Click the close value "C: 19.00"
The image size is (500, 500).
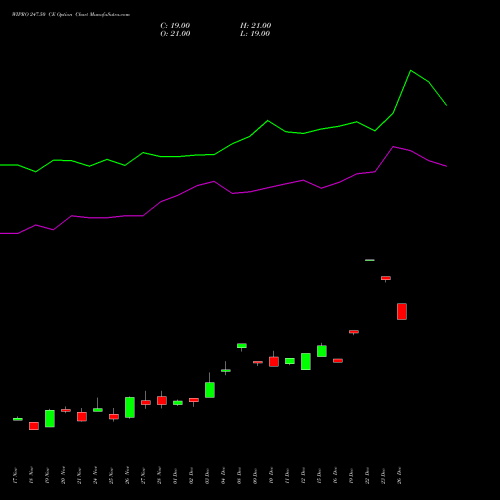pos(175,26)
